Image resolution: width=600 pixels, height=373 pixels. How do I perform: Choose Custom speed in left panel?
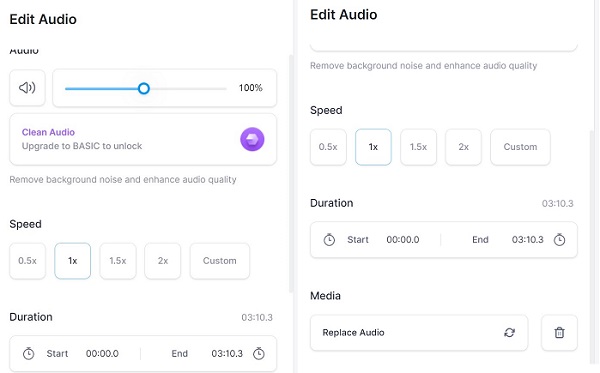(x=220, y=261)
